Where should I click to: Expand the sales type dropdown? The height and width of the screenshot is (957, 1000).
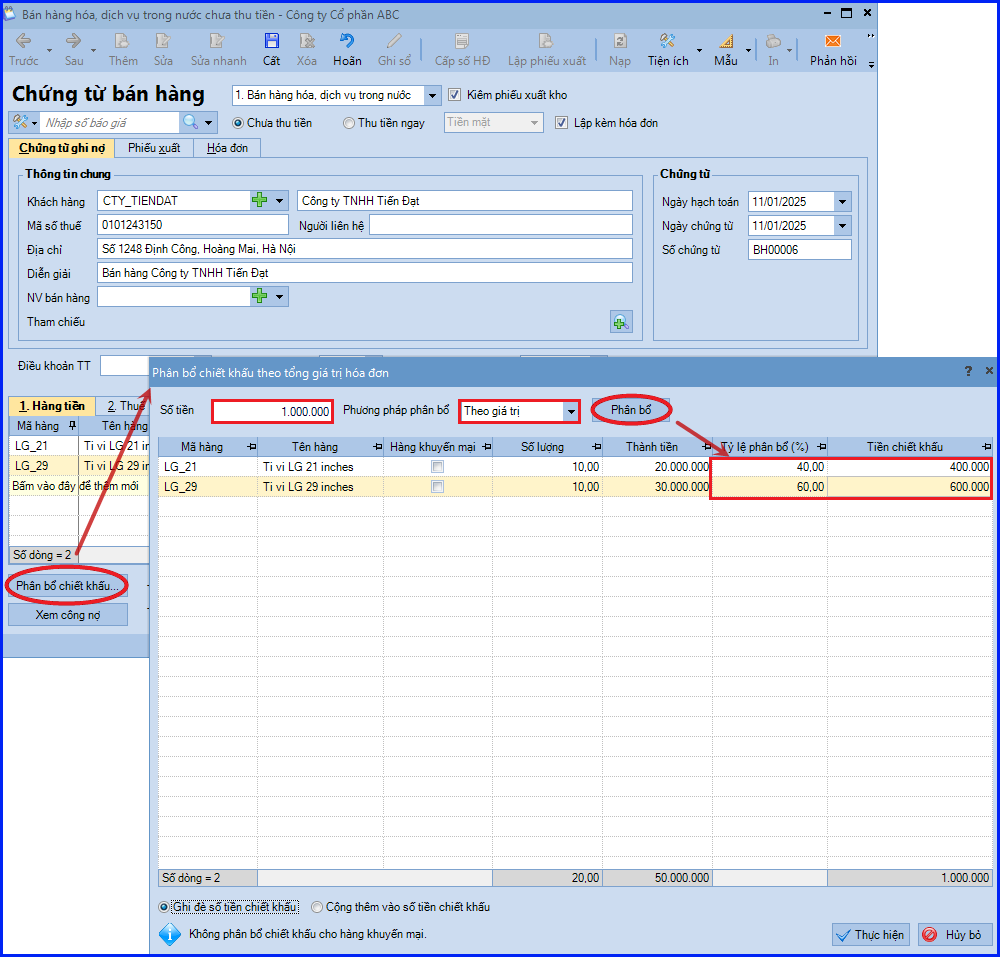point(432,96)
